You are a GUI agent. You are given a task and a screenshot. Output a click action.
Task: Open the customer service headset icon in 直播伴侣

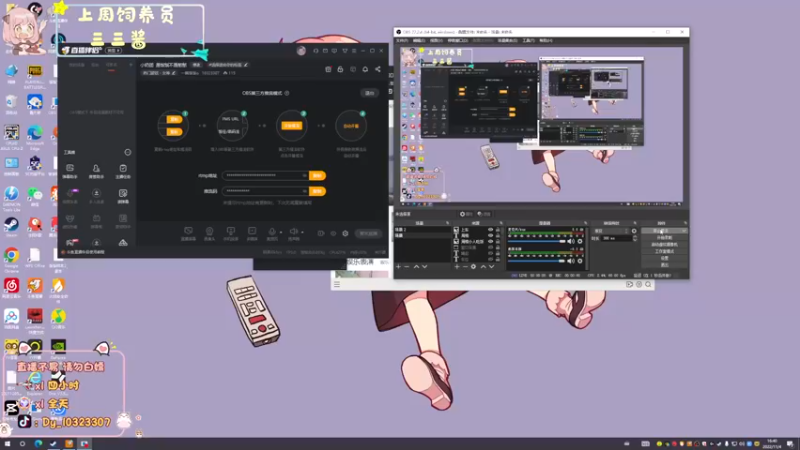click(316, 51)
